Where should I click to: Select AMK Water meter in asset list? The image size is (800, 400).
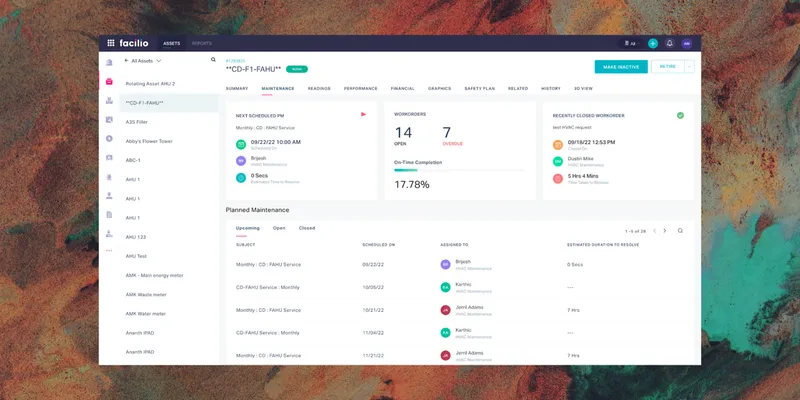(x=146, y=313)
